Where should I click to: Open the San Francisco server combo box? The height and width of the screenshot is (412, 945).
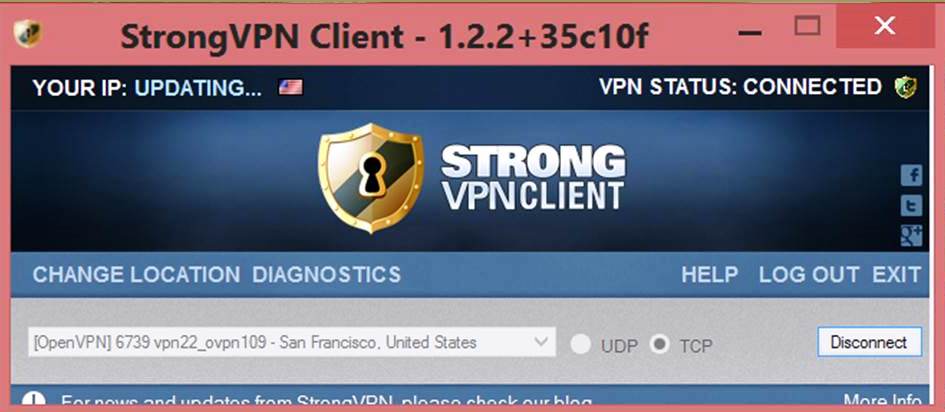pos(292,342)
